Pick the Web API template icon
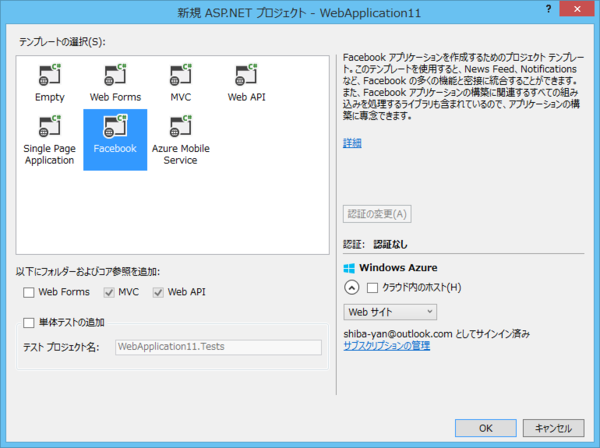The image size is (600, 448). [x=246, y=75]
